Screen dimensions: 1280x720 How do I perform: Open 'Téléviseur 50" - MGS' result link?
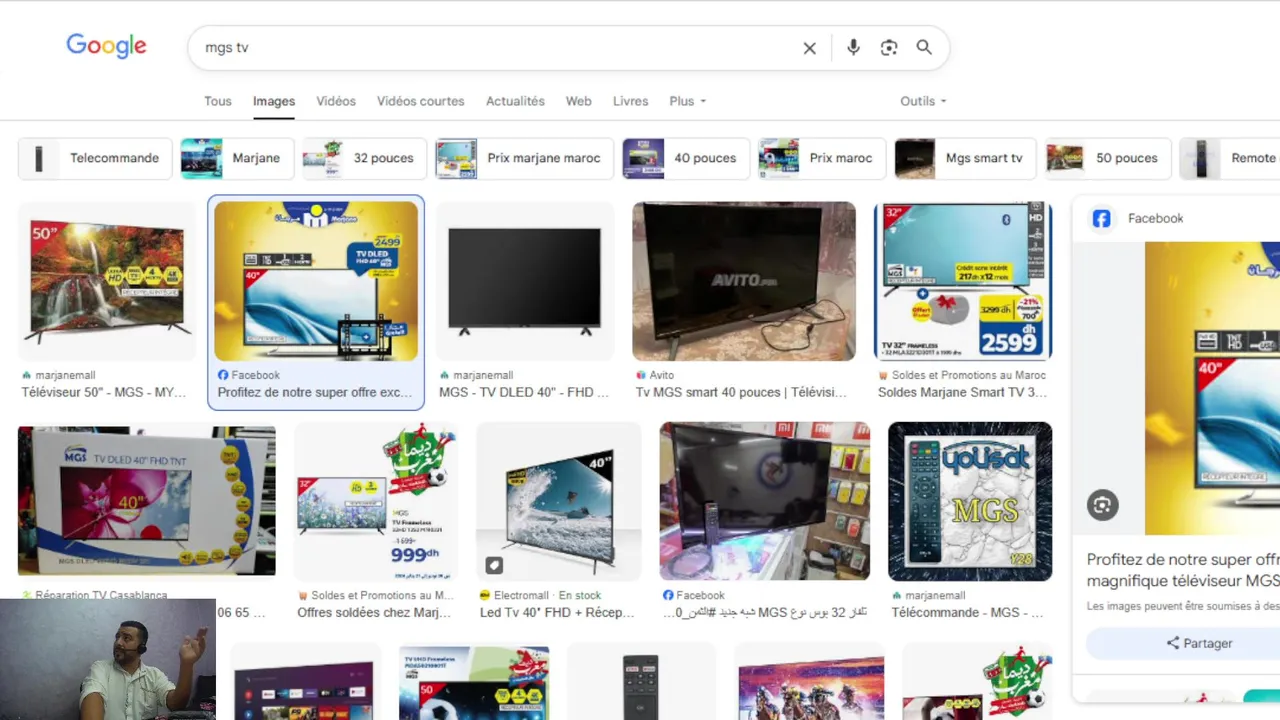pos(104,393)
